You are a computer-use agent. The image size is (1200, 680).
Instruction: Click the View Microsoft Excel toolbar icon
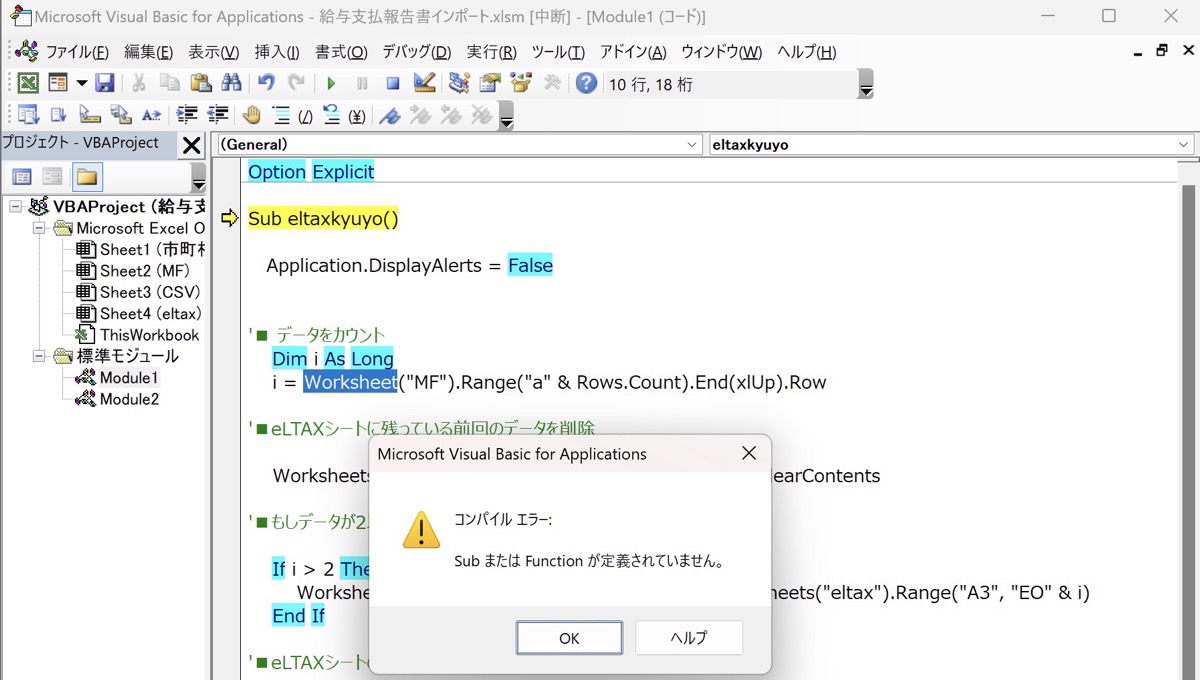tap(28, 83)
